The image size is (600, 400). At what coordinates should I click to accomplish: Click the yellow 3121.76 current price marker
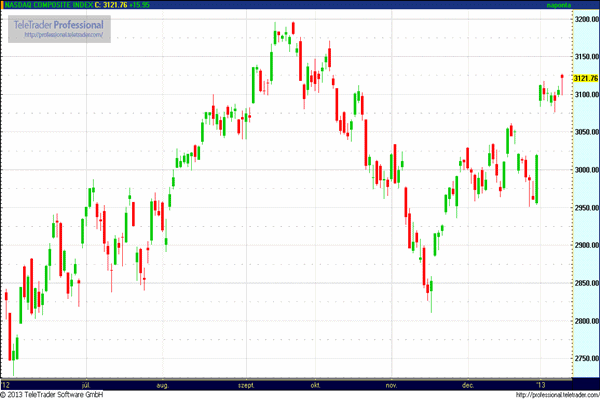click(585, 78)
